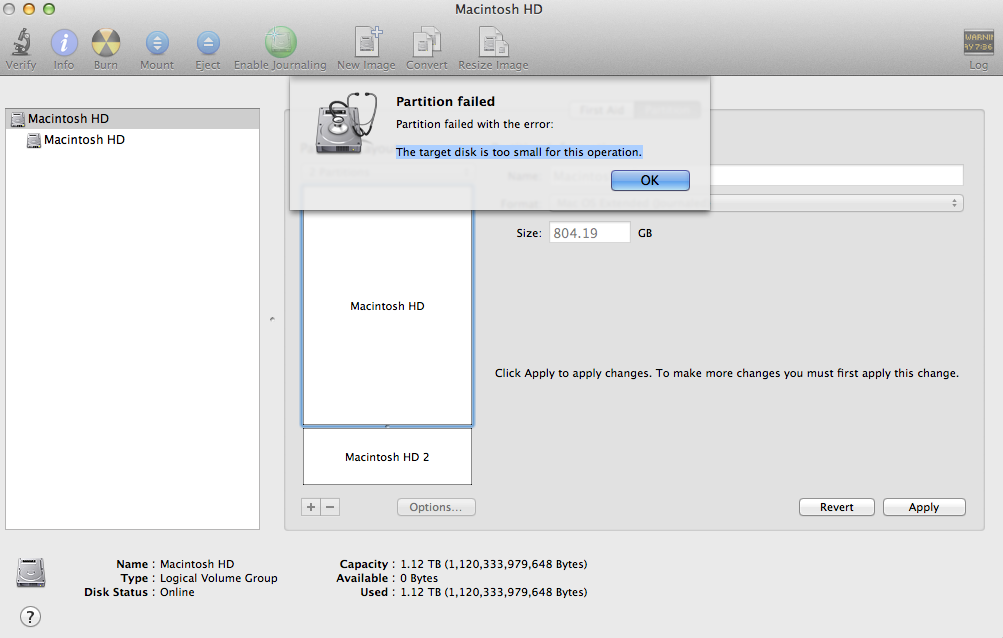Click the Revert button
Screen dimensions: 1003x638
[836, 507]
